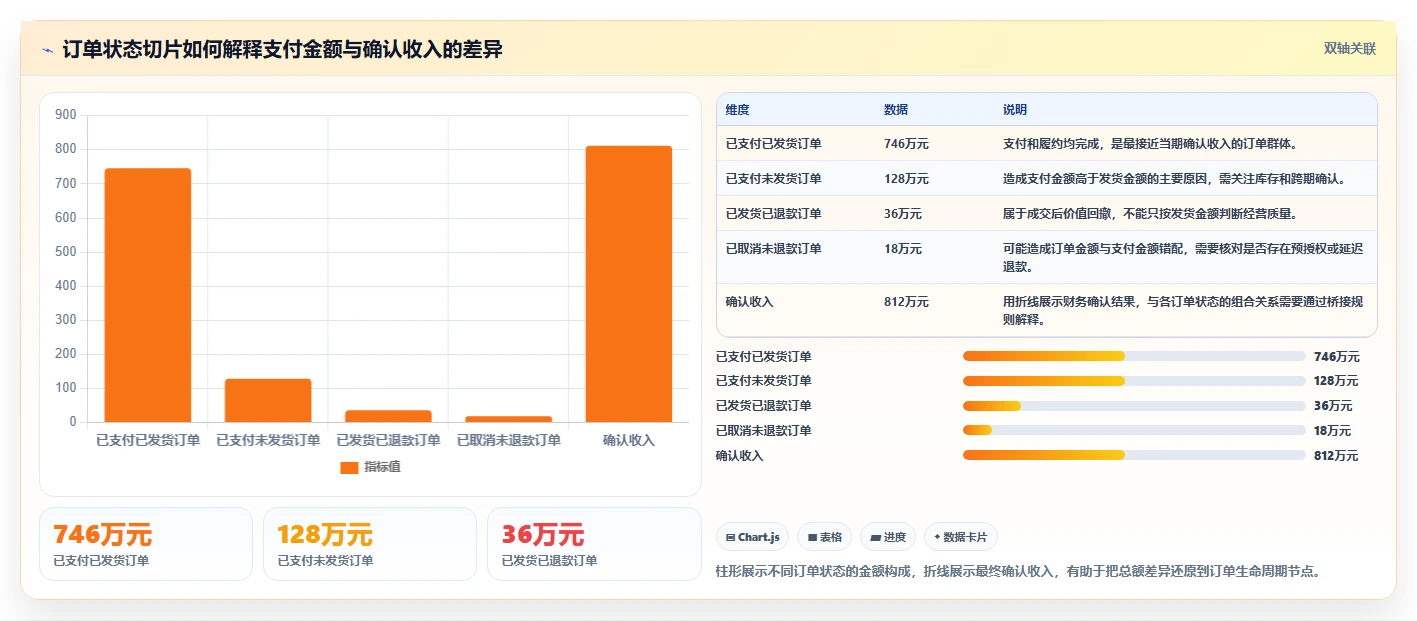This screenshot has width=1417, height=621.
Task: Click the 维度 table column header
Action: [x=738, y=110]
